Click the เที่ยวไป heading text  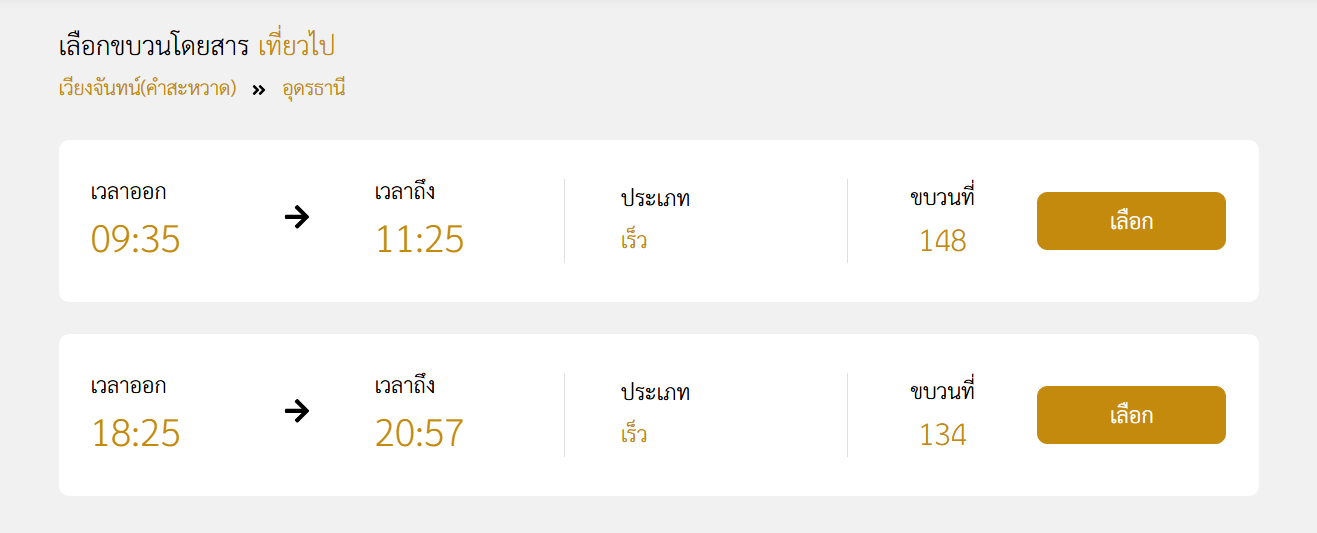[296, 46]
